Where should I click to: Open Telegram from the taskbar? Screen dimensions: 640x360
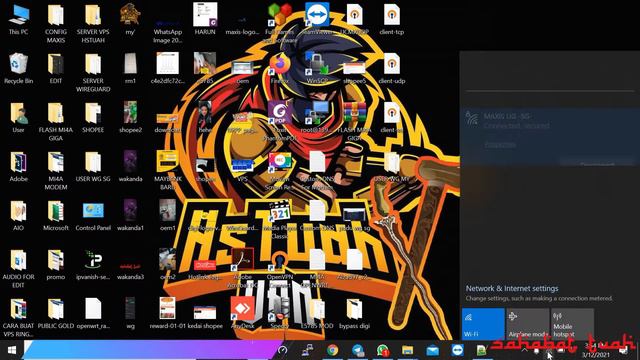(x=358, y=350)
